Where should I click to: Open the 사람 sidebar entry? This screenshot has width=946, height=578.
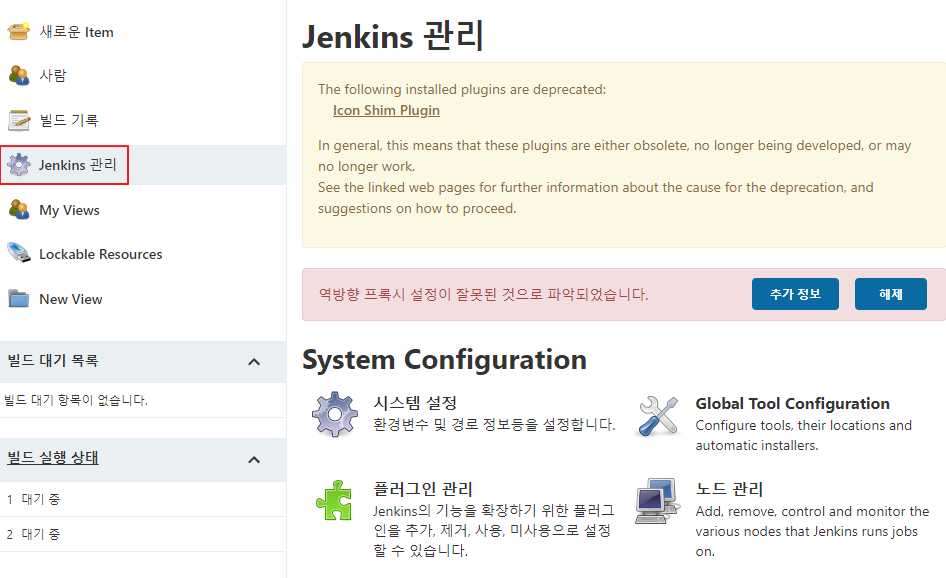52,75
